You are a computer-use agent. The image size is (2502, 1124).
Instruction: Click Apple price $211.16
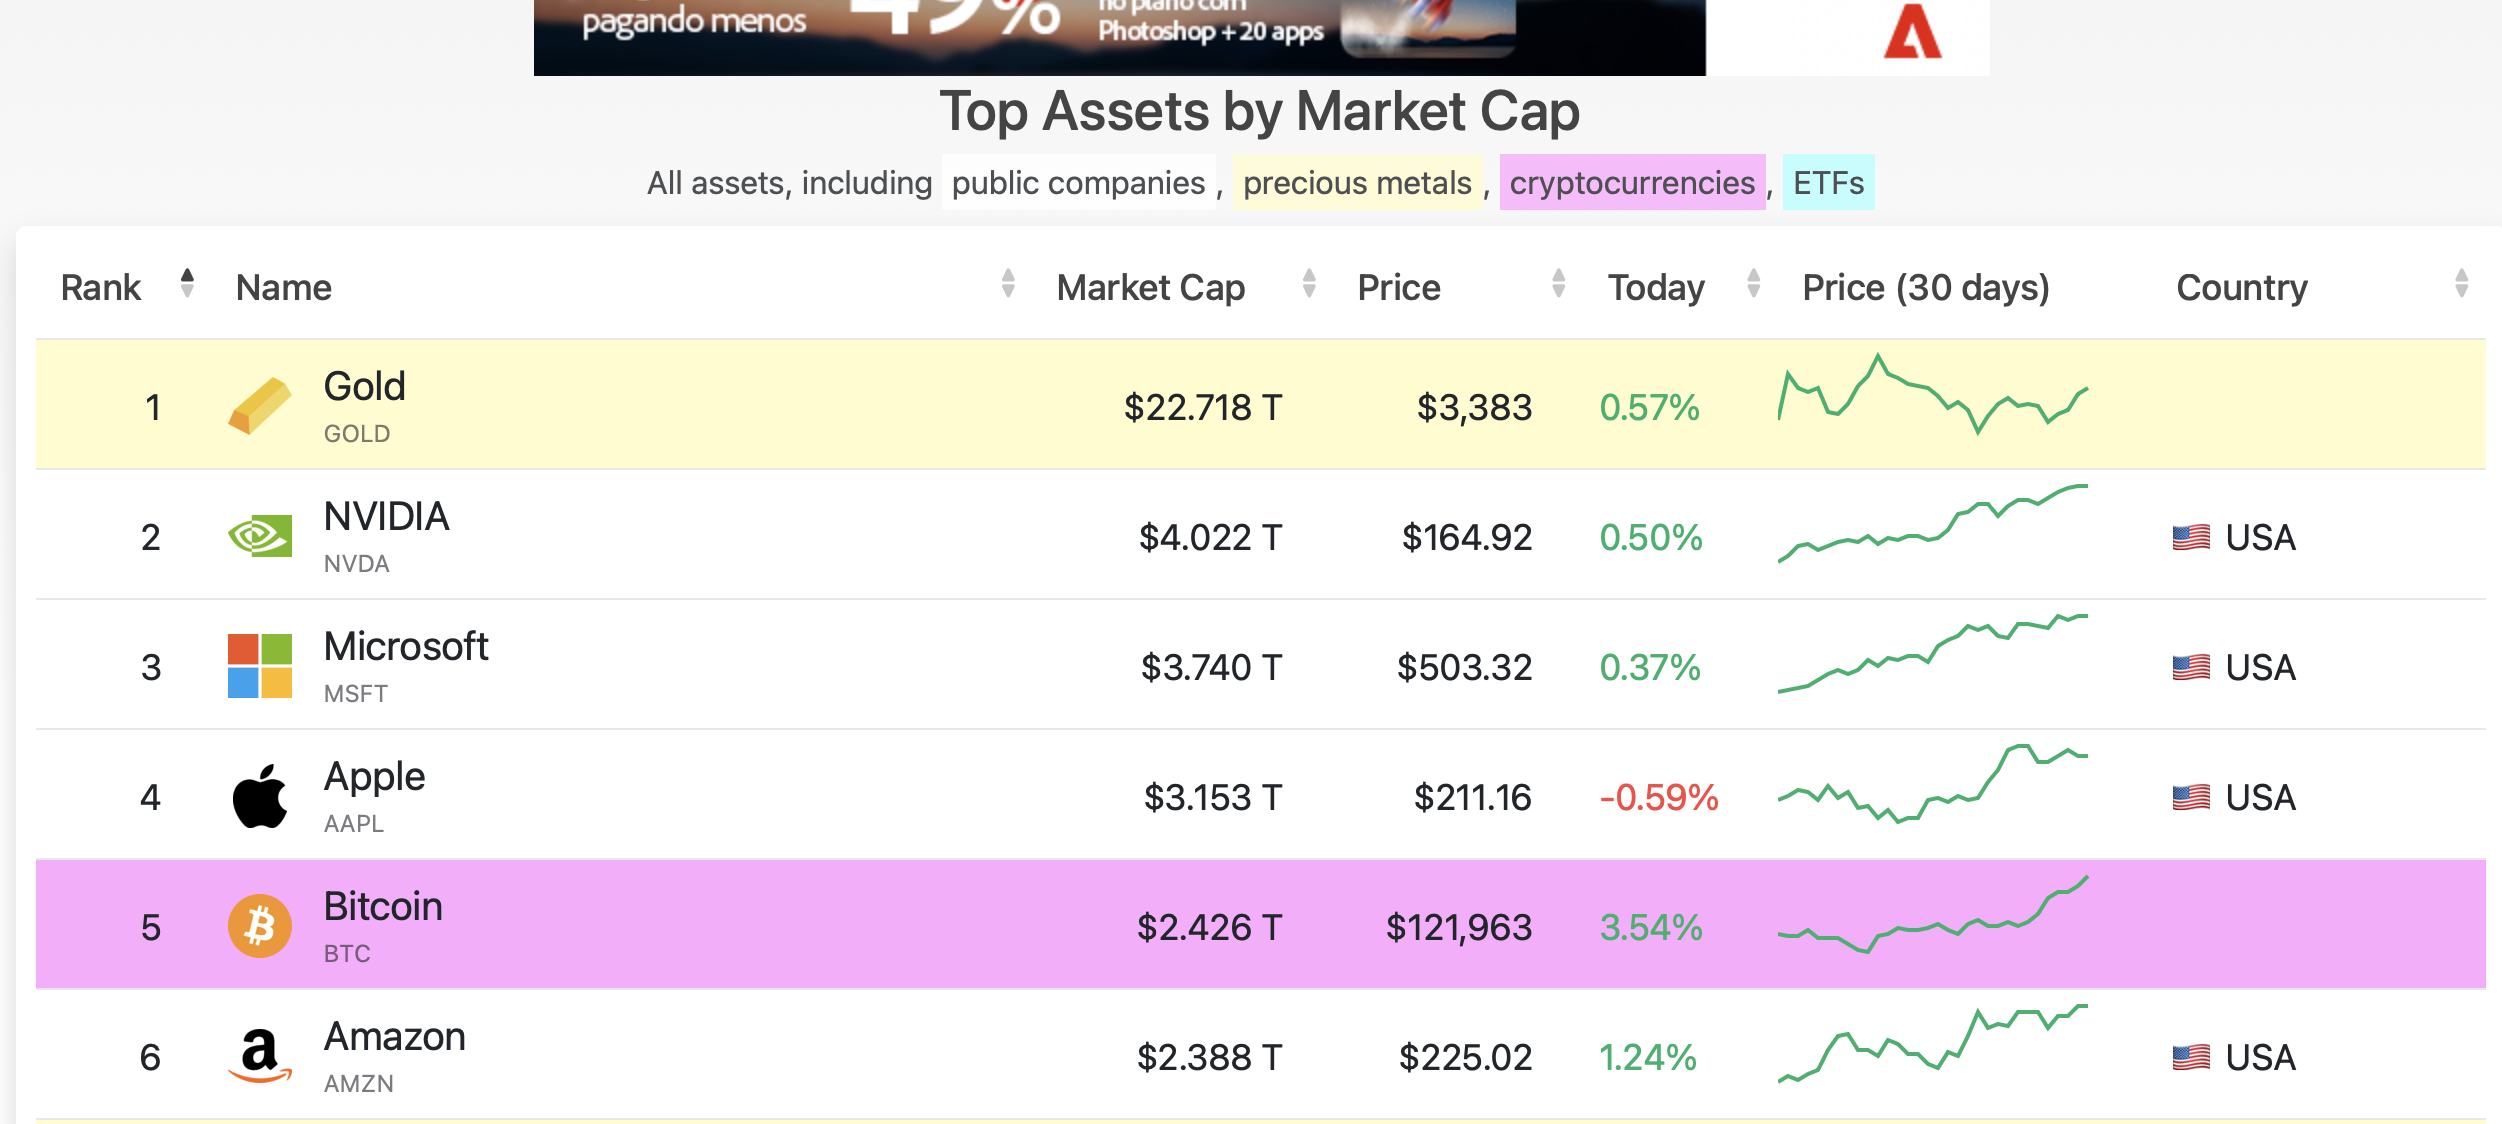point(1473,798)
